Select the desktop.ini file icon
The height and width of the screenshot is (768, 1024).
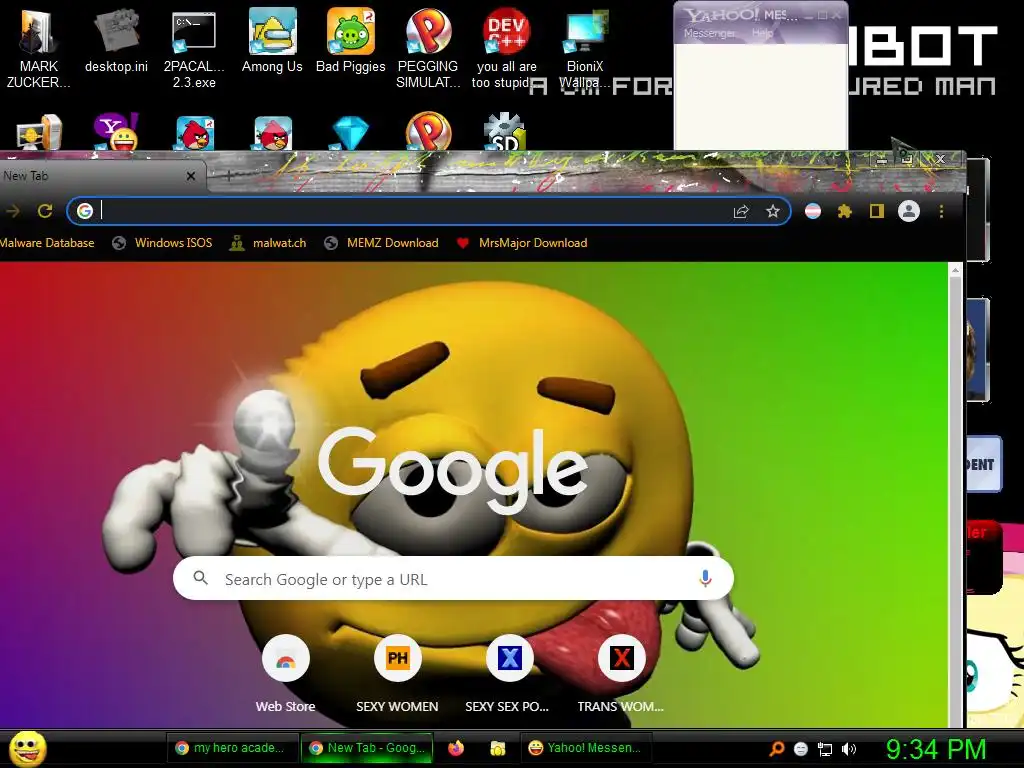[116, 40]
